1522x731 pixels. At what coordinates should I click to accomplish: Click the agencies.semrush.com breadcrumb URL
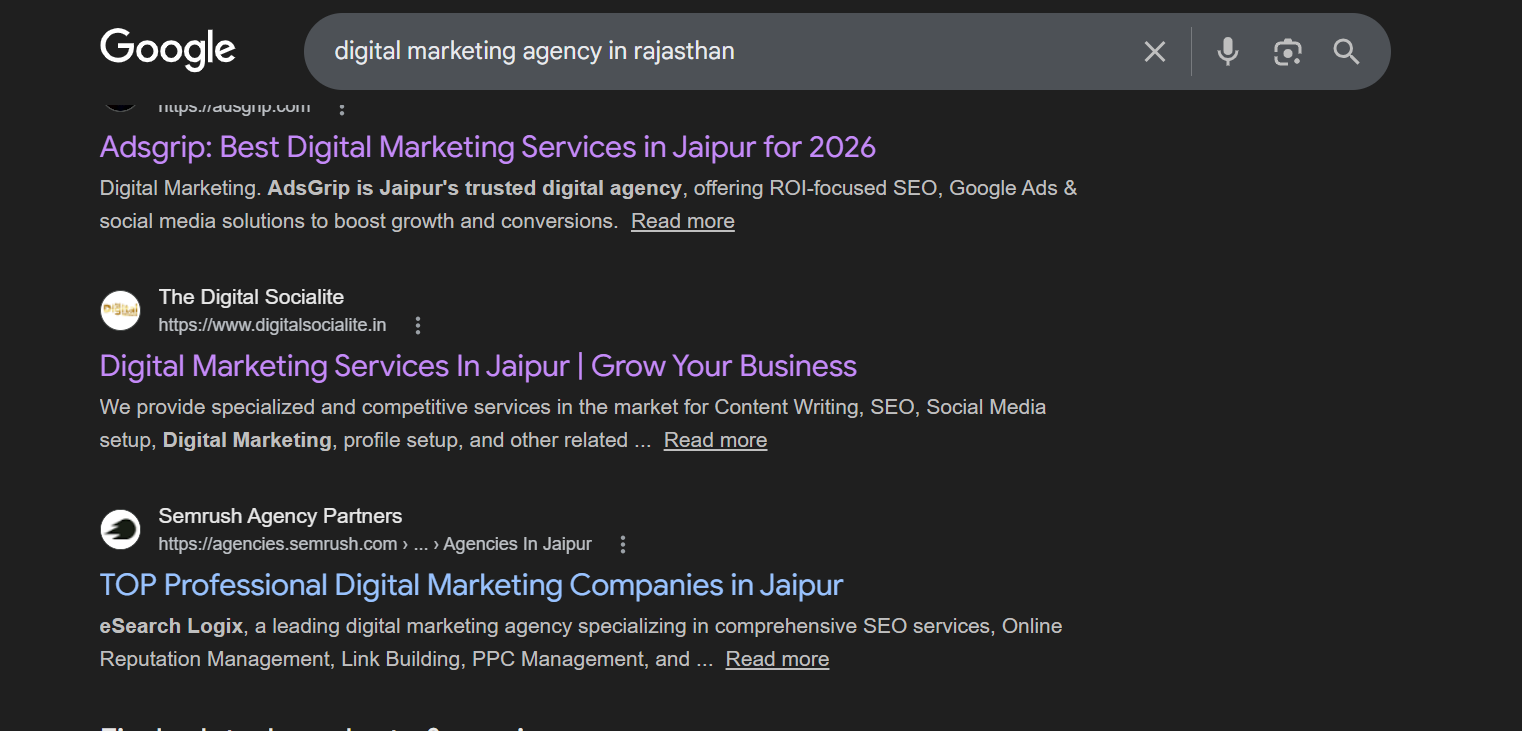pos(375,544)
